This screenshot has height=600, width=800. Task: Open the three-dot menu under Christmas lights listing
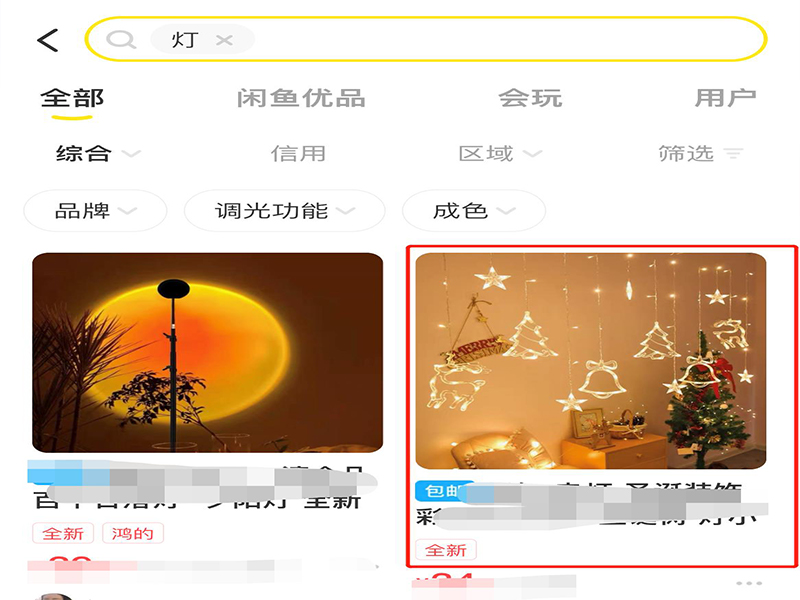(x=749, y=583)
